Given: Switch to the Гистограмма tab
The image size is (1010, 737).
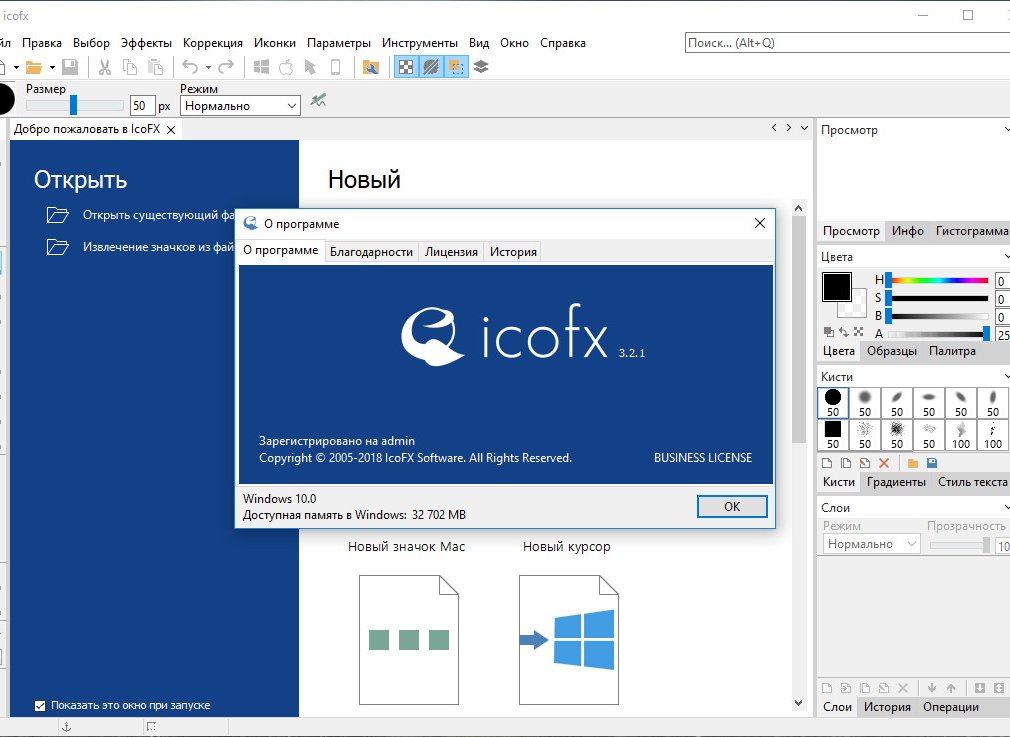Looking at the screenshot, I should 972,231.
